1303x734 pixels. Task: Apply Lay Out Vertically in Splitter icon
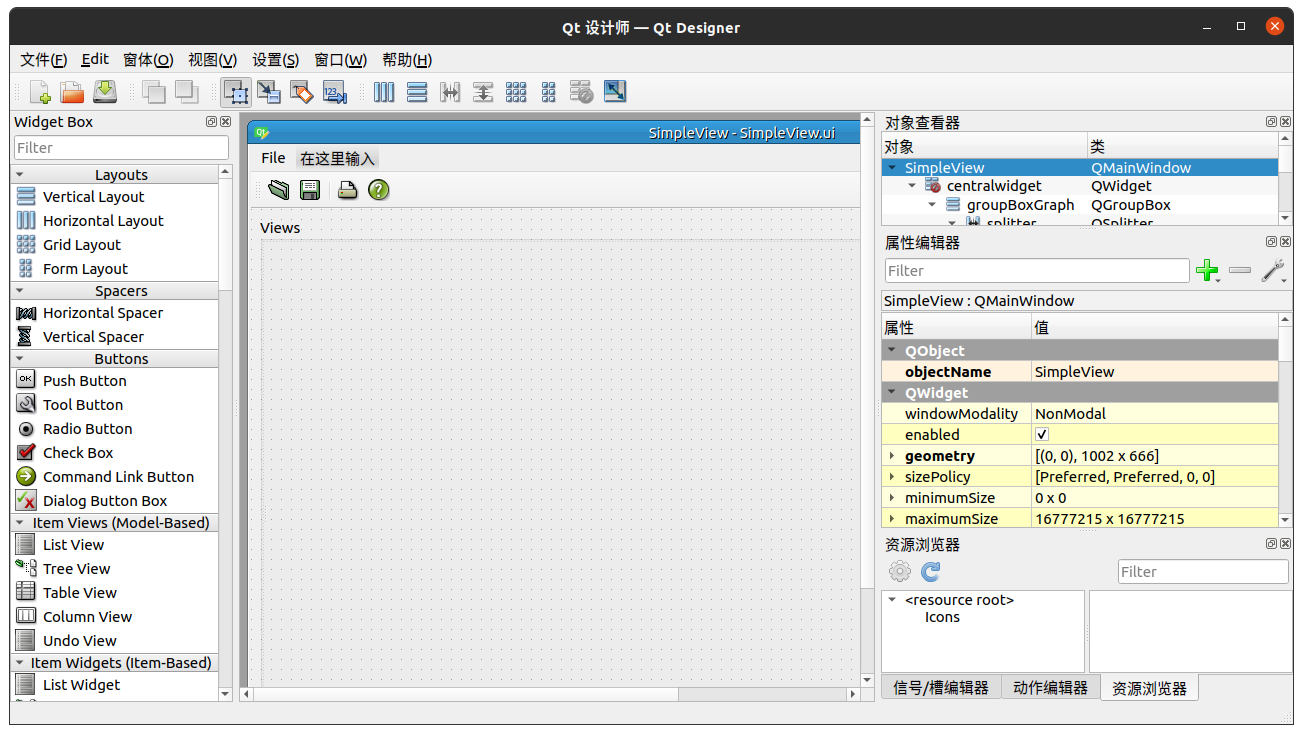[483, 92]
